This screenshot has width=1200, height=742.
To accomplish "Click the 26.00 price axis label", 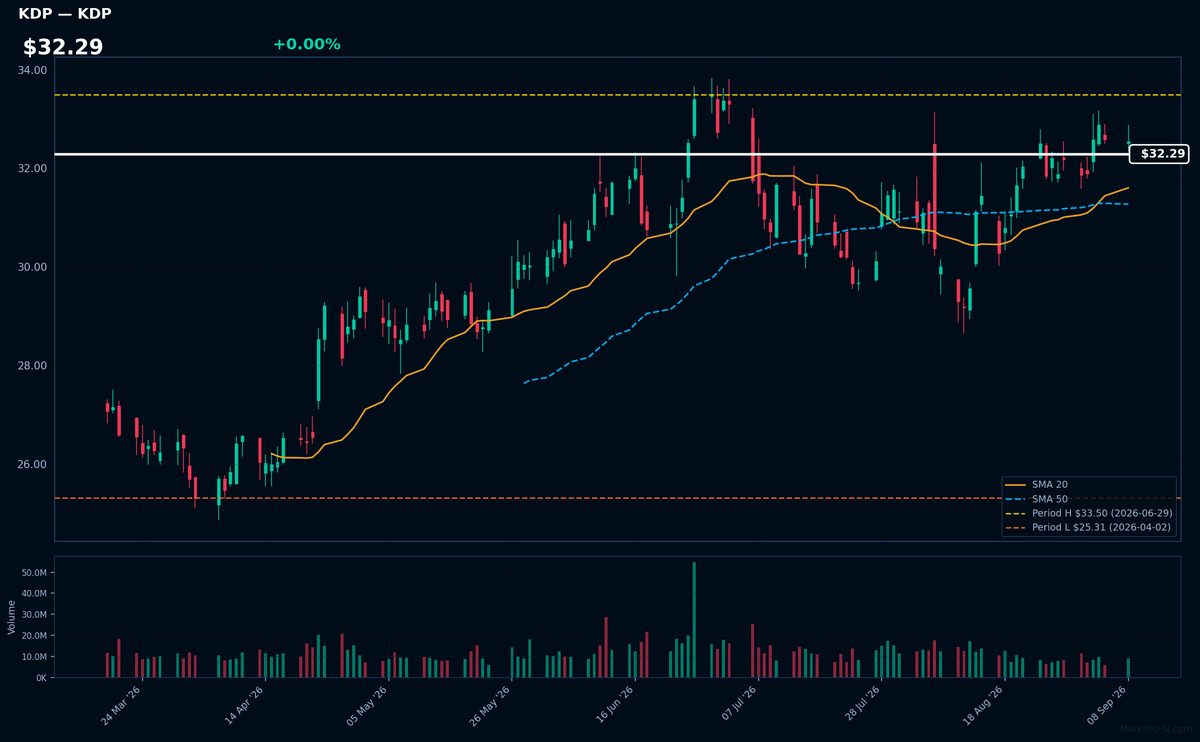I will click(x=32, y=465).
